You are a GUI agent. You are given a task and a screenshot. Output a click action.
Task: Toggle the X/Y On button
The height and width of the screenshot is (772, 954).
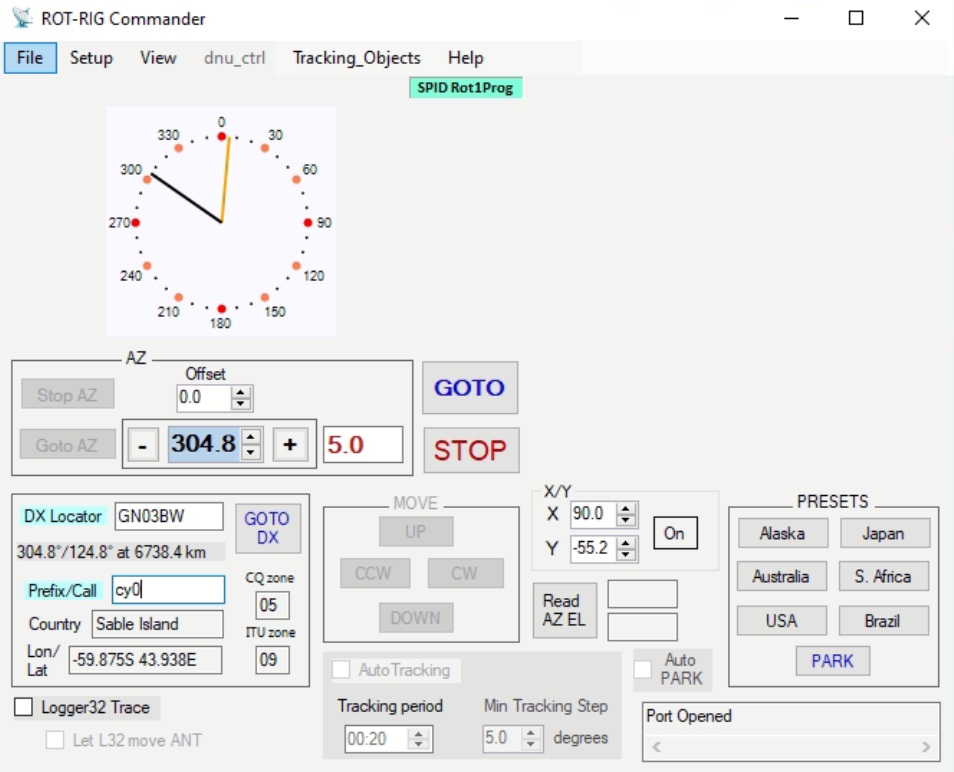tap(675, 533)
